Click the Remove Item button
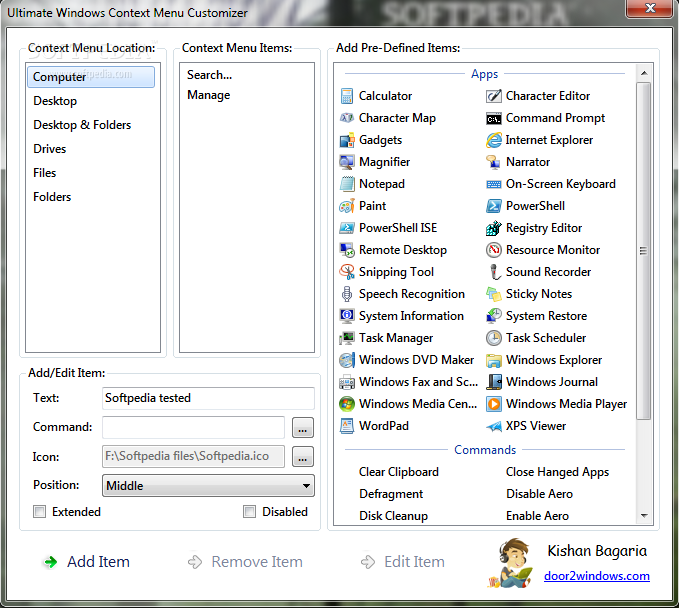The height and width of the screenshot is (608, 679). 245,562
